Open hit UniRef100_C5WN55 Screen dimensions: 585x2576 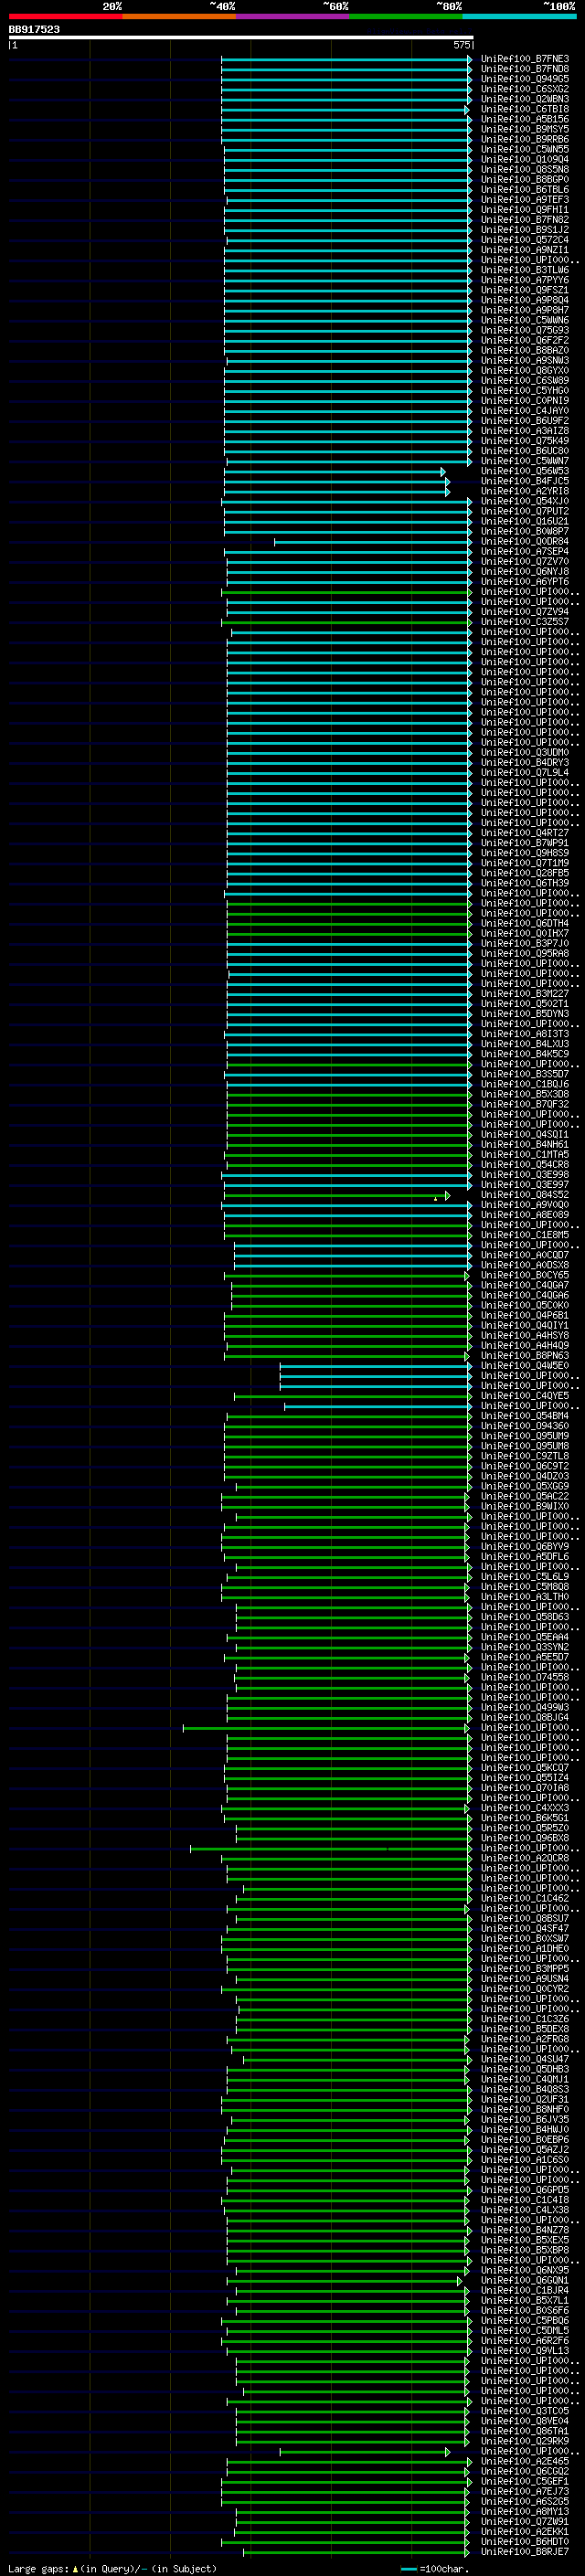[524, 149]
